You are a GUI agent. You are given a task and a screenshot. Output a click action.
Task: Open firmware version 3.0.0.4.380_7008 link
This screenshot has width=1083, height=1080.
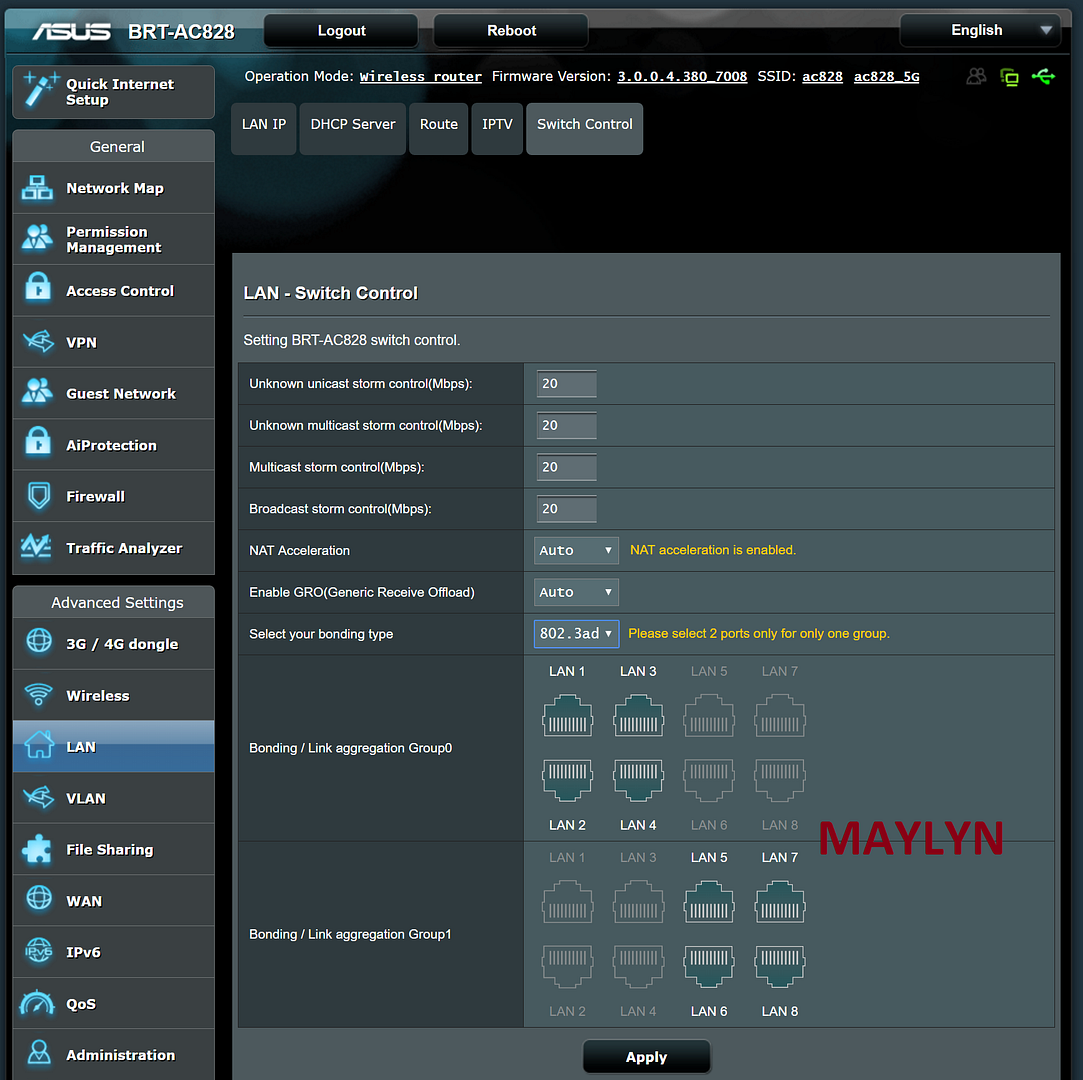click(682, 77)
